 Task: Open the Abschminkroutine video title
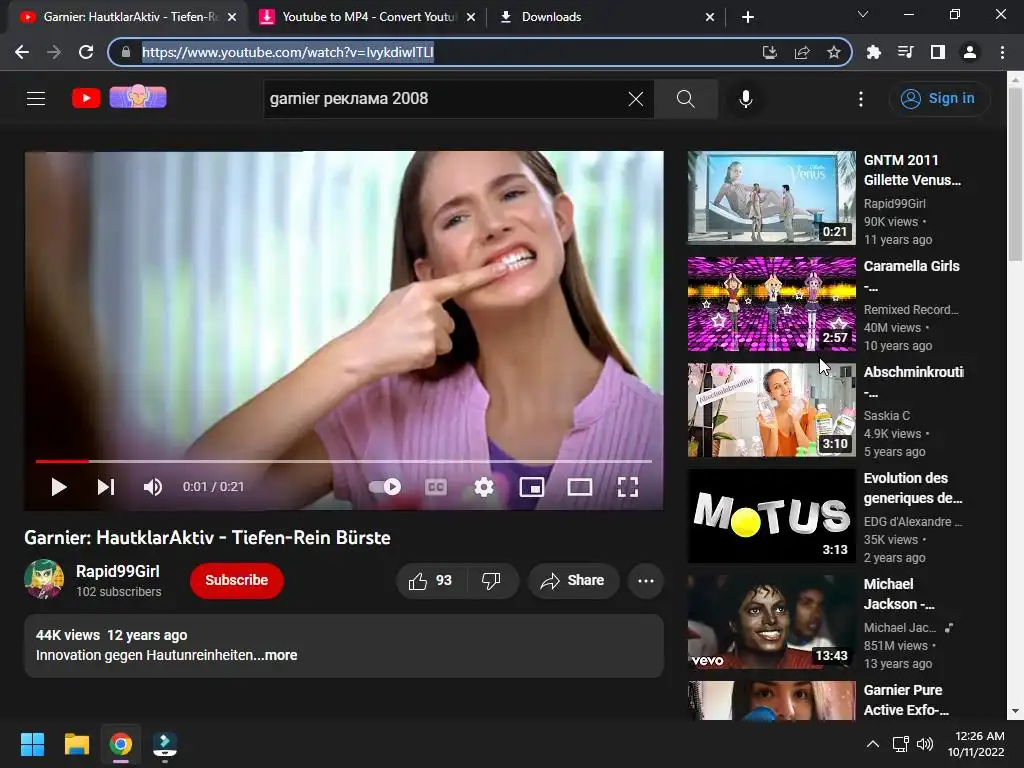click(913, 382)
